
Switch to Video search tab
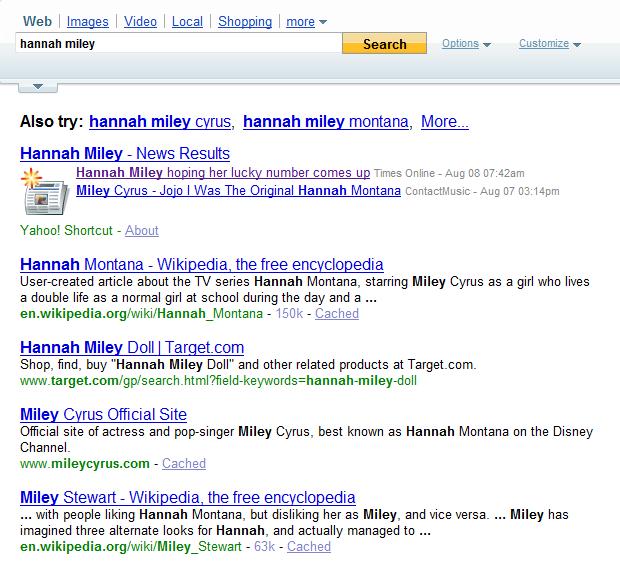pos(140,22)
